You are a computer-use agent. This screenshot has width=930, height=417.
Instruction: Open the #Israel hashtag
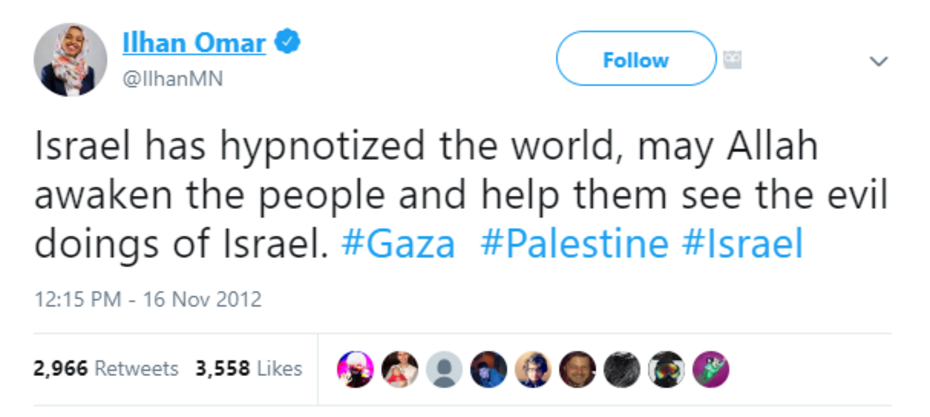pos(741,244)
